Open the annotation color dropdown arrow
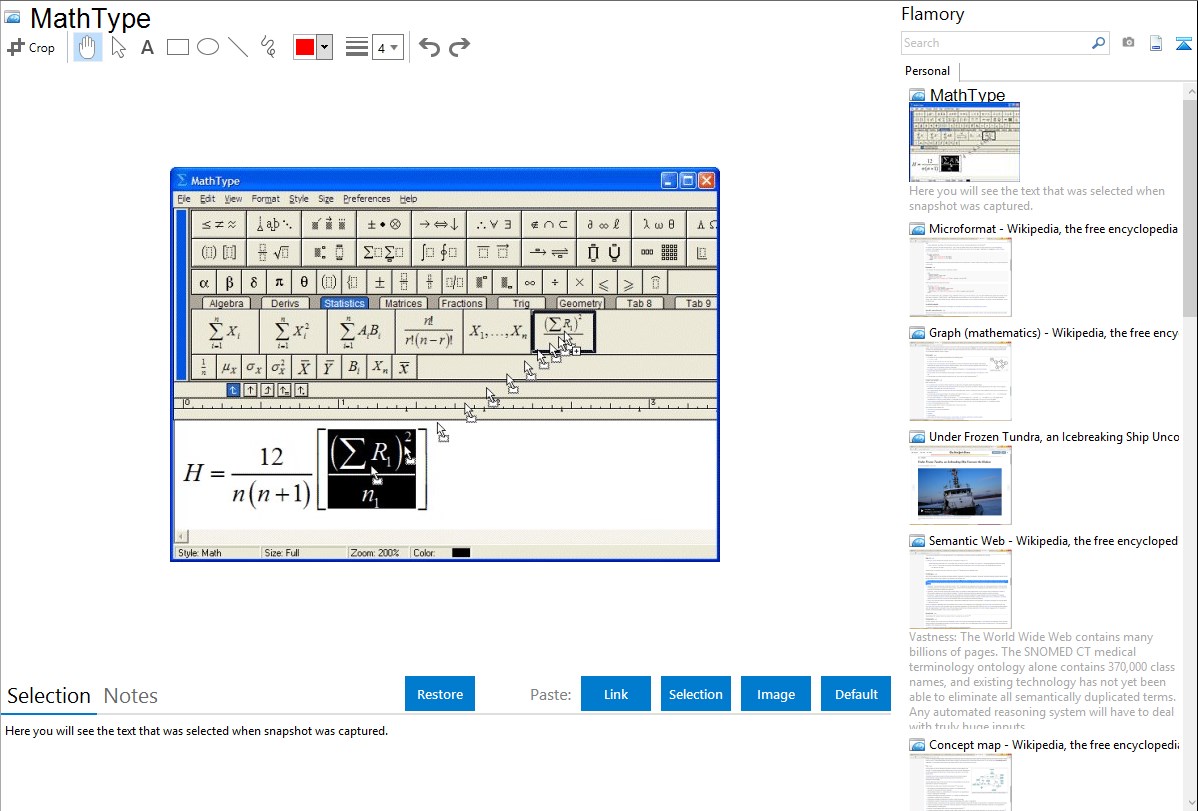Viewport: 1198px width, 811px height. point(324,47)
